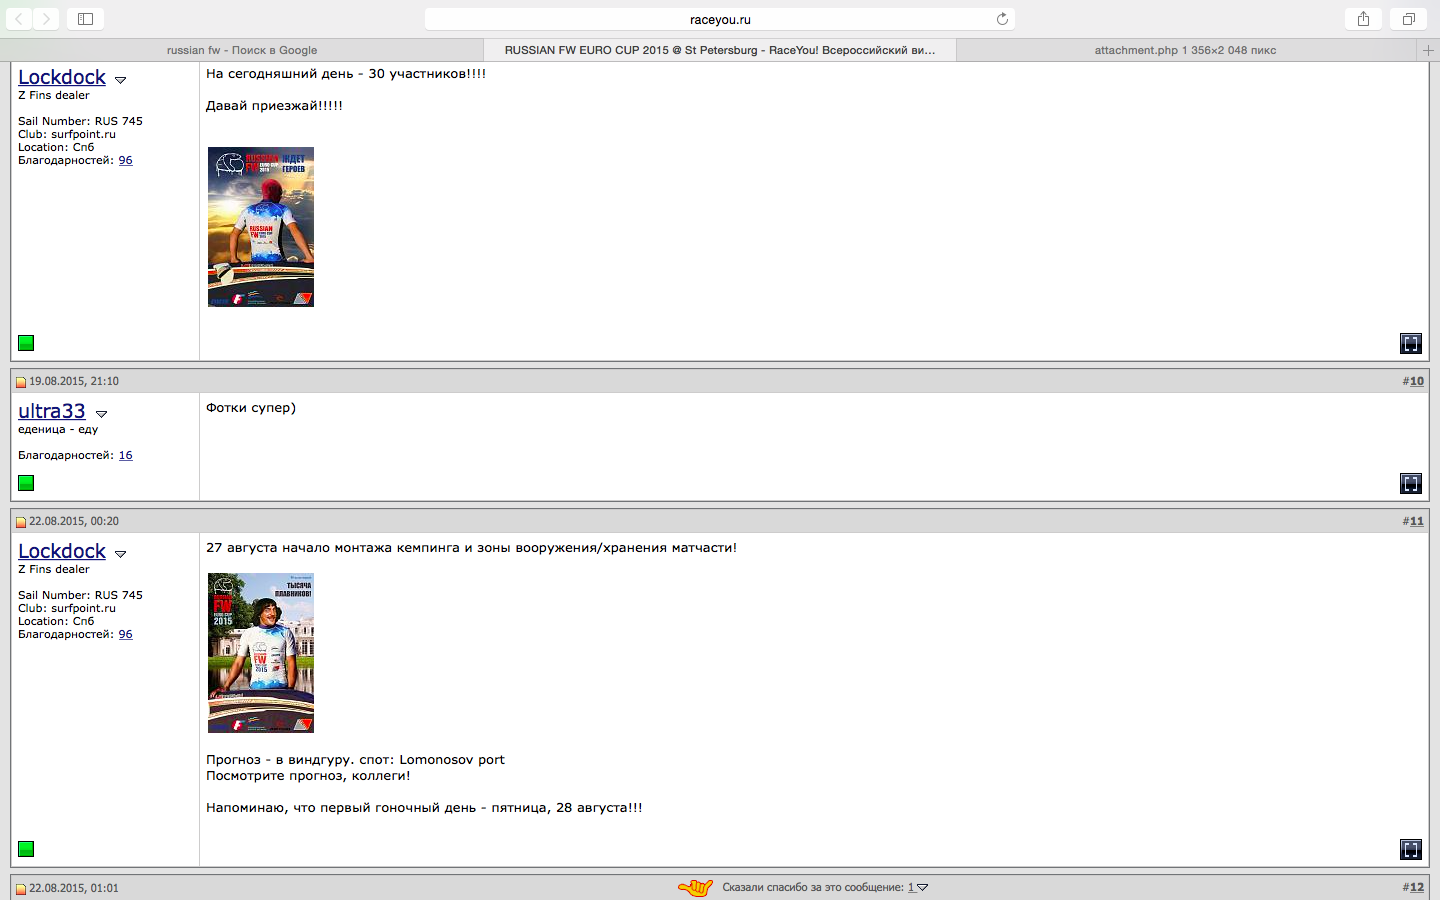The width and height of the screenshot is (1440, 900).
Task: Open the ultra33 profile link
Action: pyautogui.click(x=52, y=411)
